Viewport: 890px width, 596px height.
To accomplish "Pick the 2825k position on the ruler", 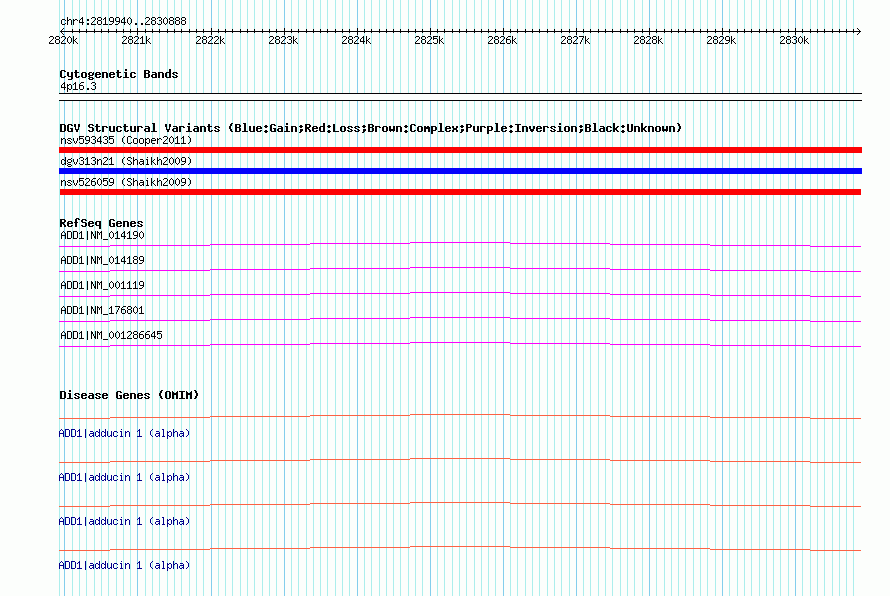I will click(x=429, y=40).
